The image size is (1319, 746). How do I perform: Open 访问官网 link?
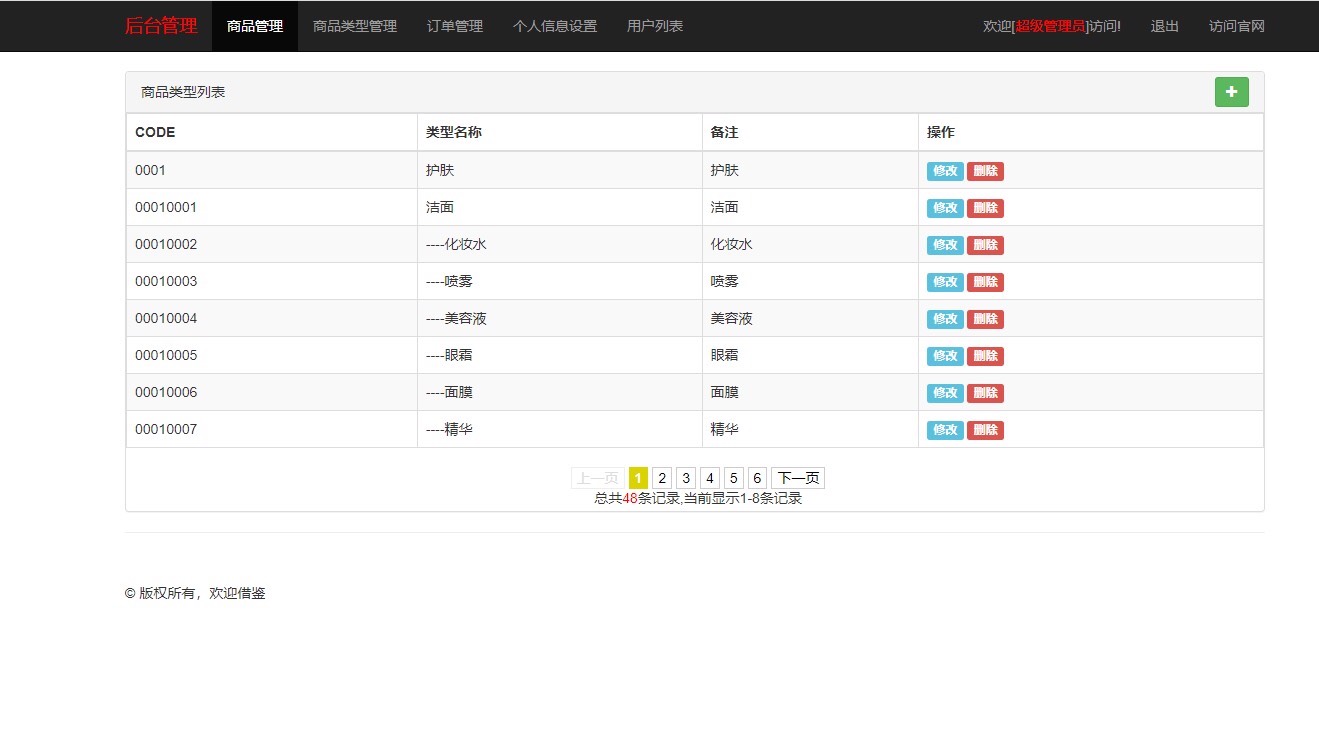1236,26
